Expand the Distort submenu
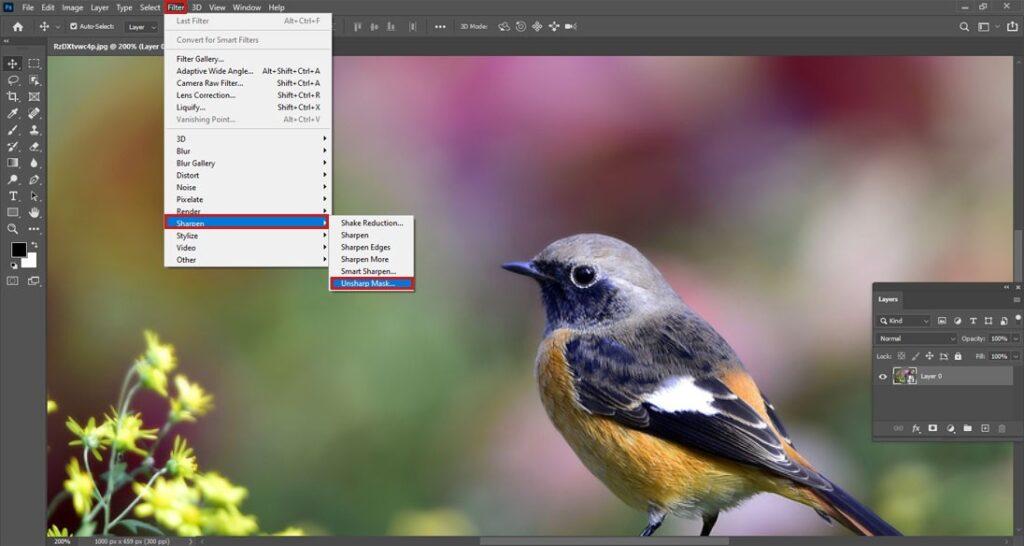This screenshot has height=546, width=1024. pos(248,175)
